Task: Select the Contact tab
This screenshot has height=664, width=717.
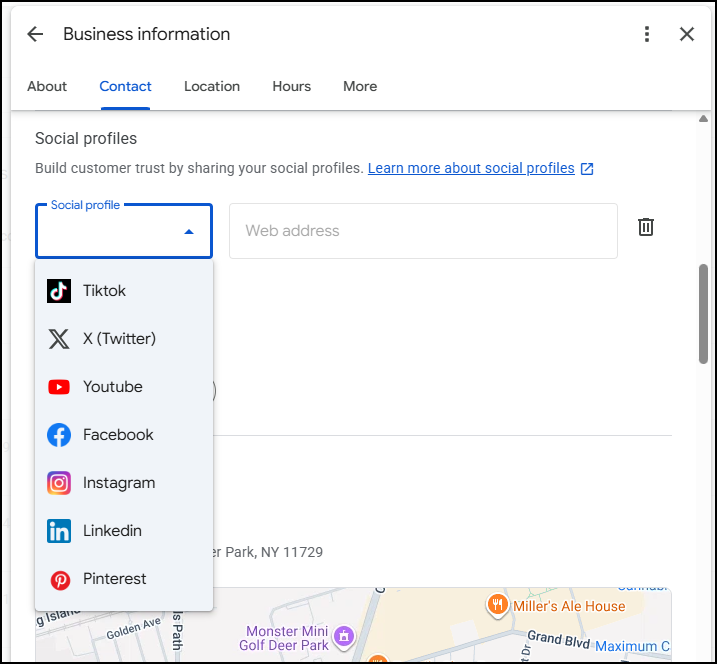Action: [x=125, y=86]
